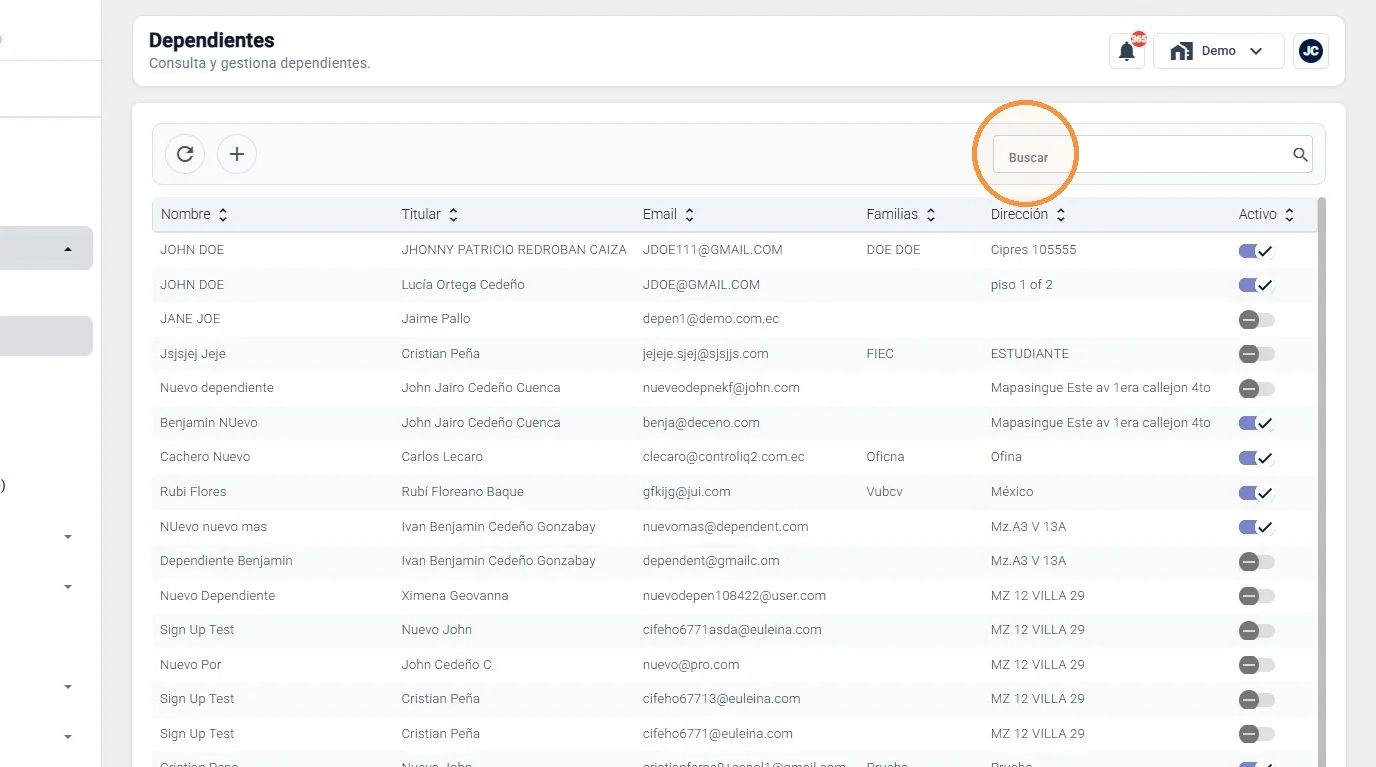Sort by Activo column arrows
This screenshot has height=767, width=1376.
pyautogui.click(x=1289, y=215)
